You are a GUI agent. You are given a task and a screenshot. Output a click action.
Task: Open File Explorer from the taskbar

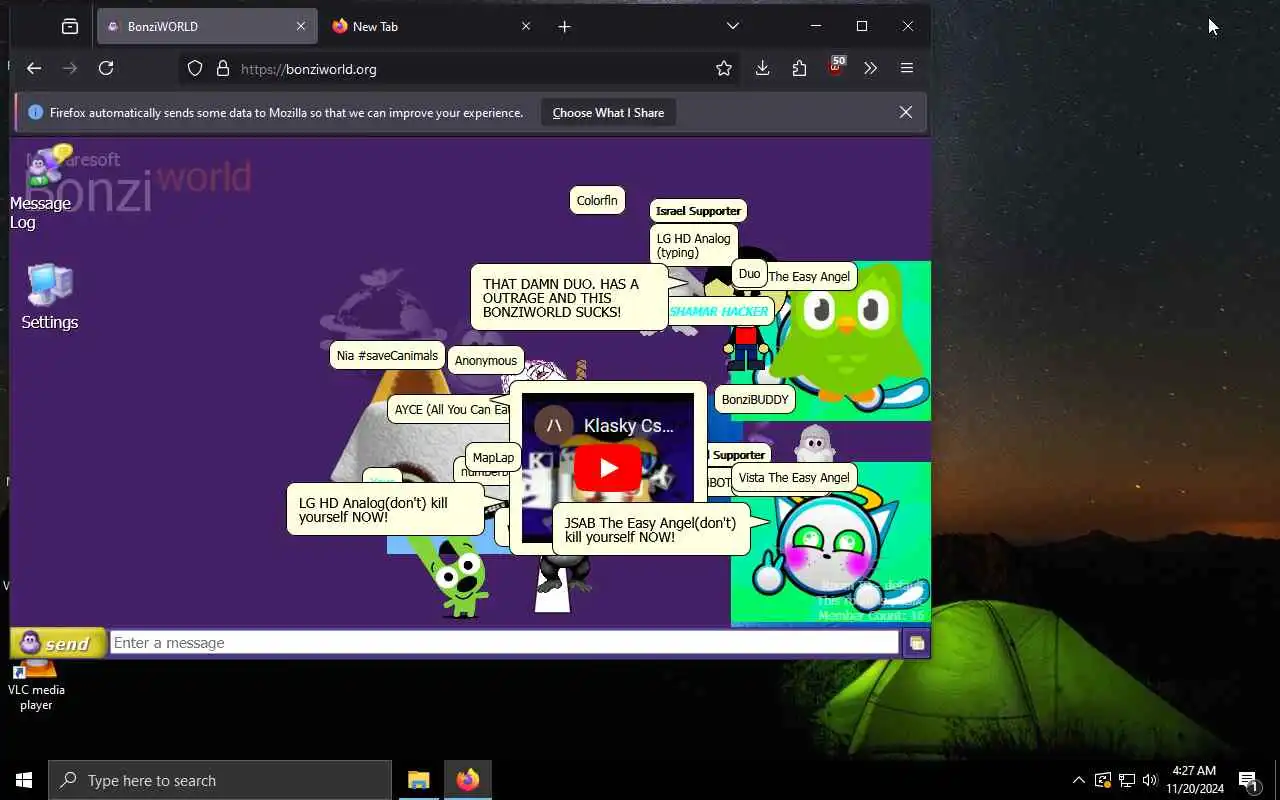pos(419,780)
